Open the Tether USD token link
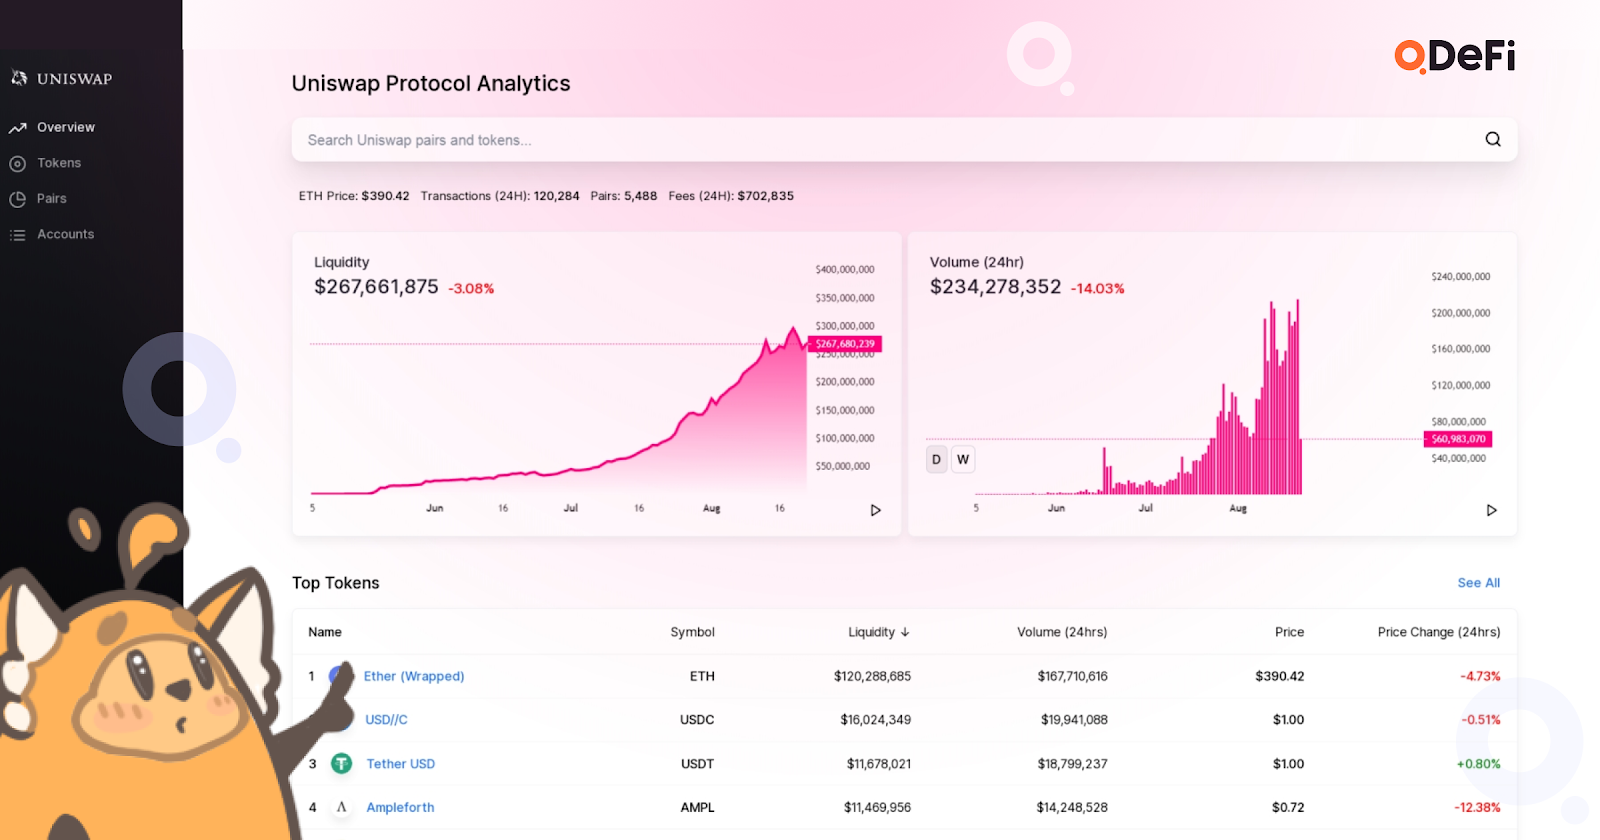 coord(400,763)
